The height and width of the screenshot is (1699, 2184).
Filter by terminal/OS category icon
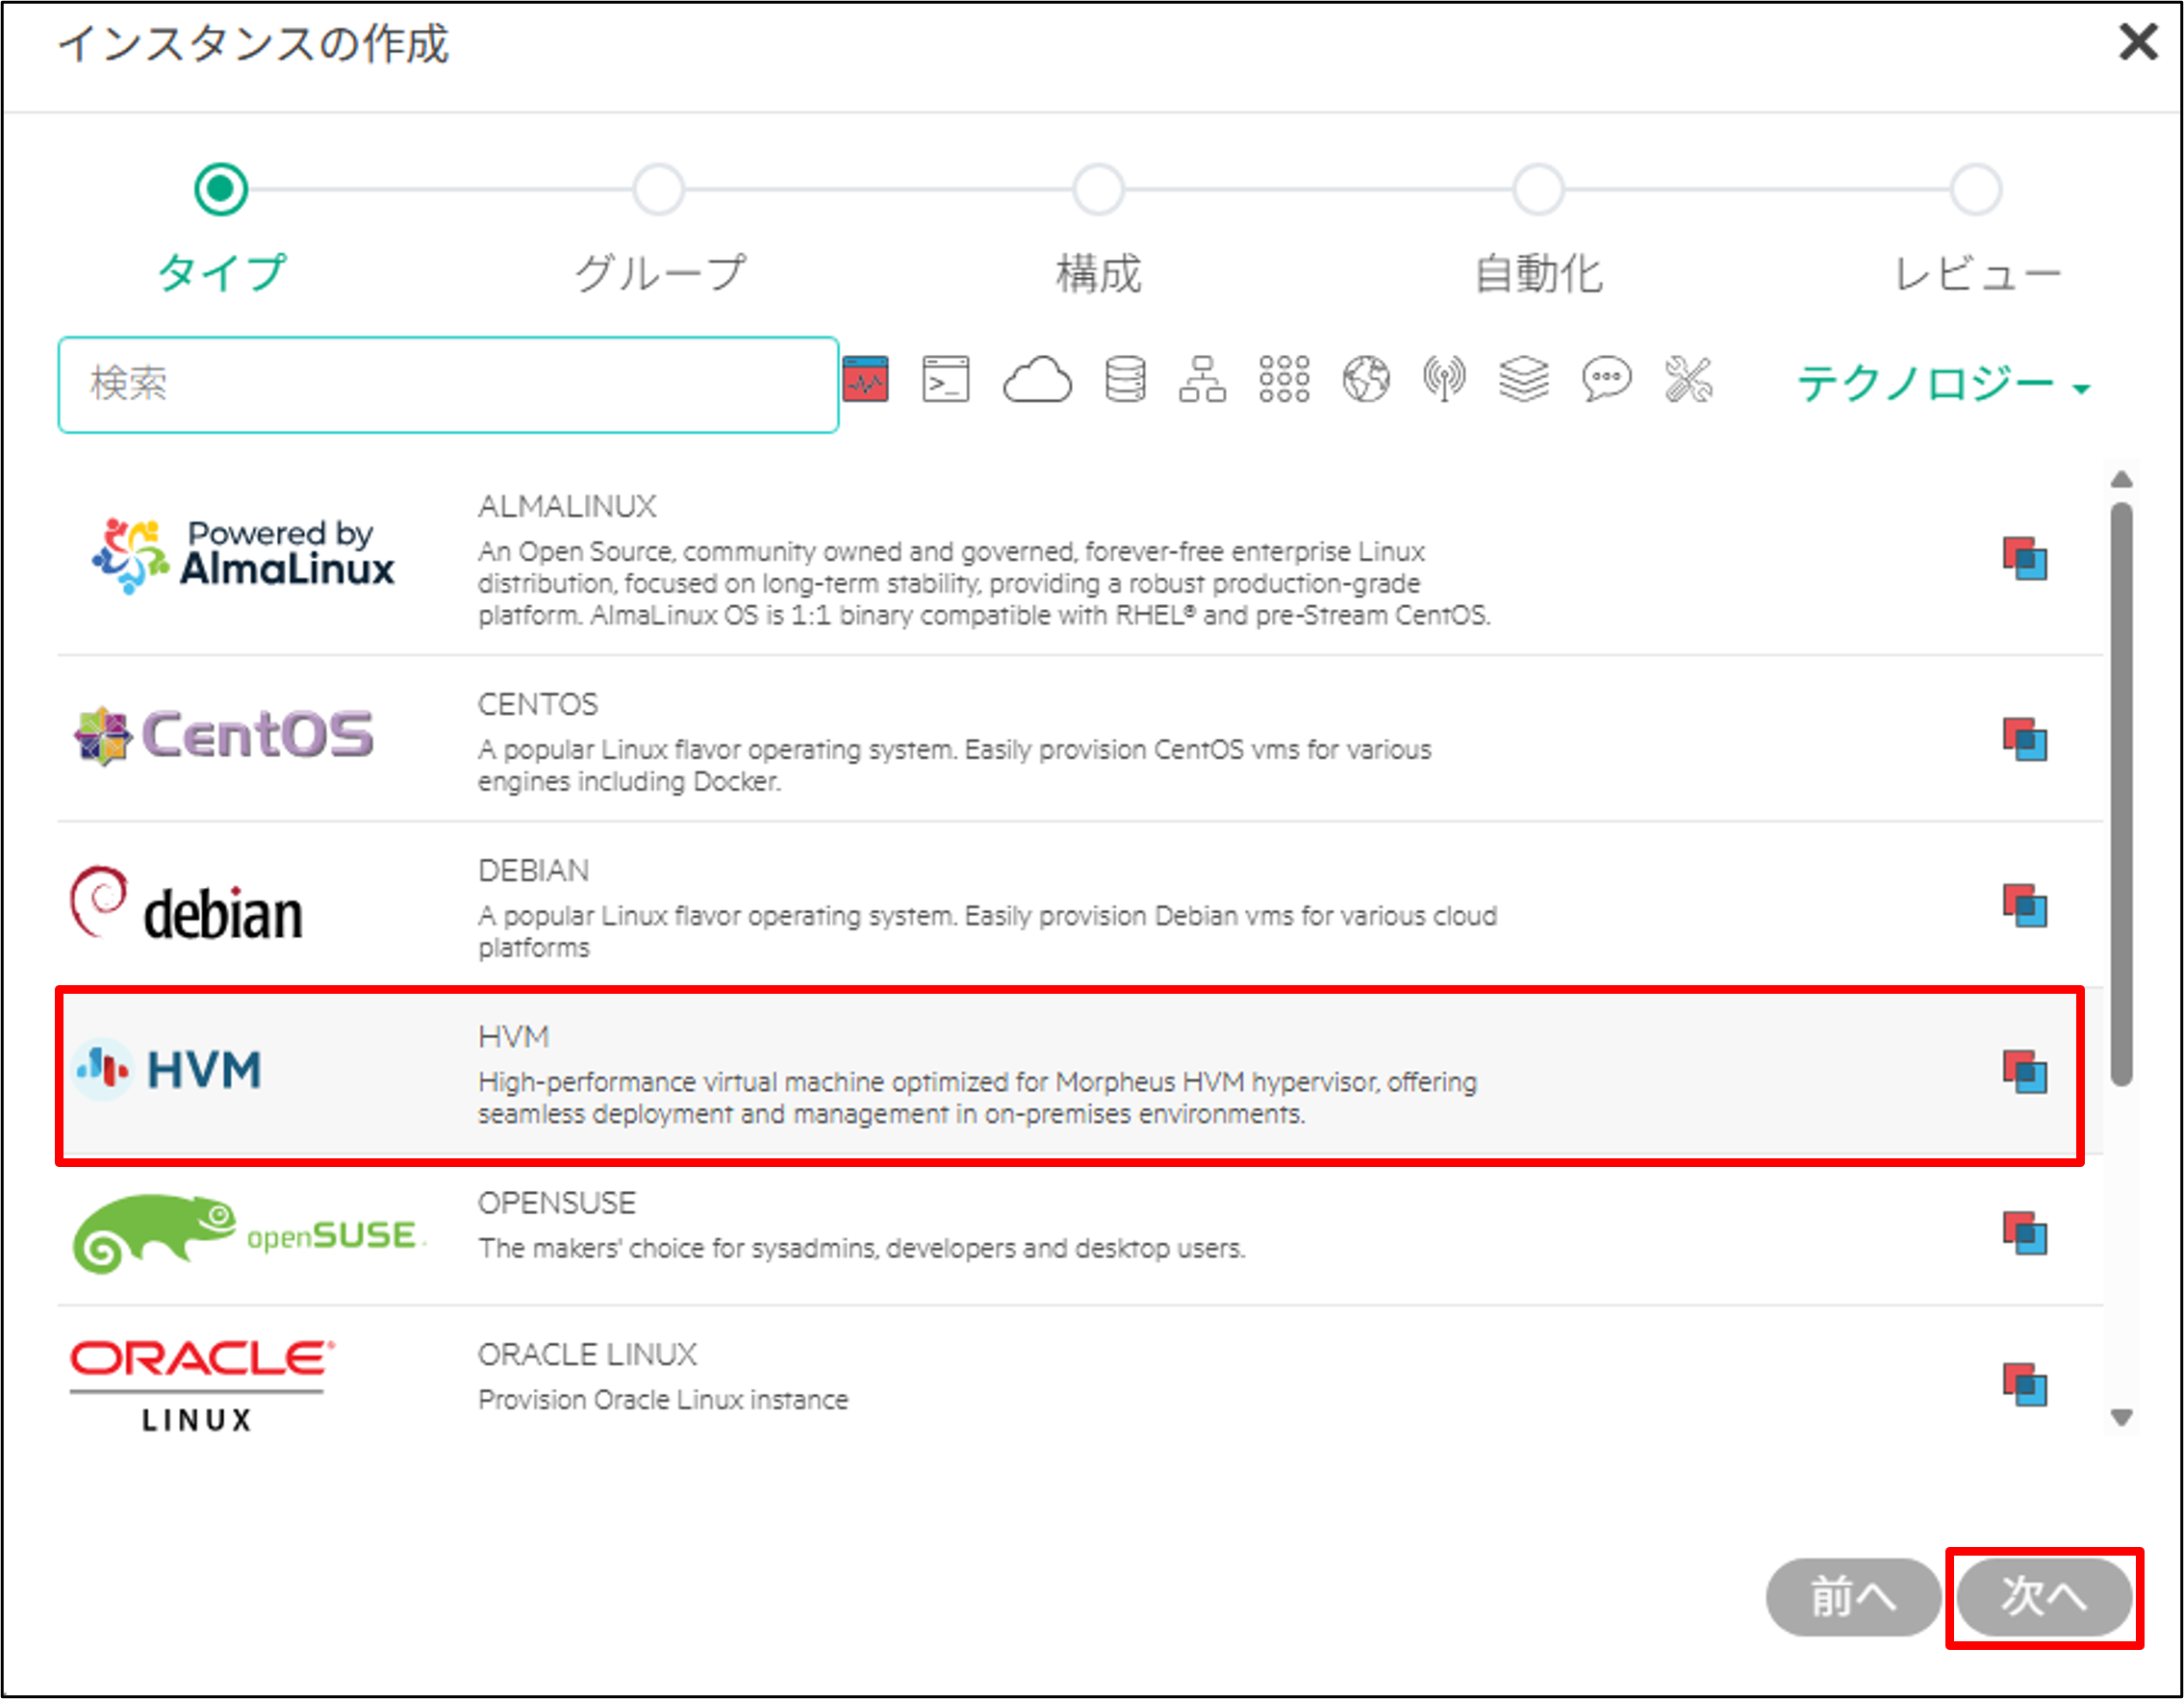[x=946, y=380]
